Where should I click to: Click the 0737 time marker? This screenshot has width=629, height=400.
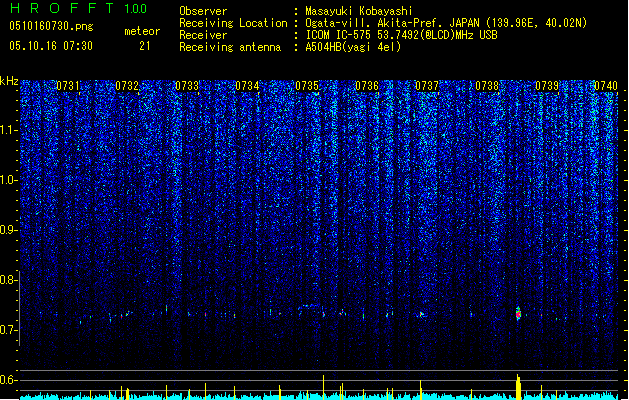pyautogui.click(x=427, y=86)
